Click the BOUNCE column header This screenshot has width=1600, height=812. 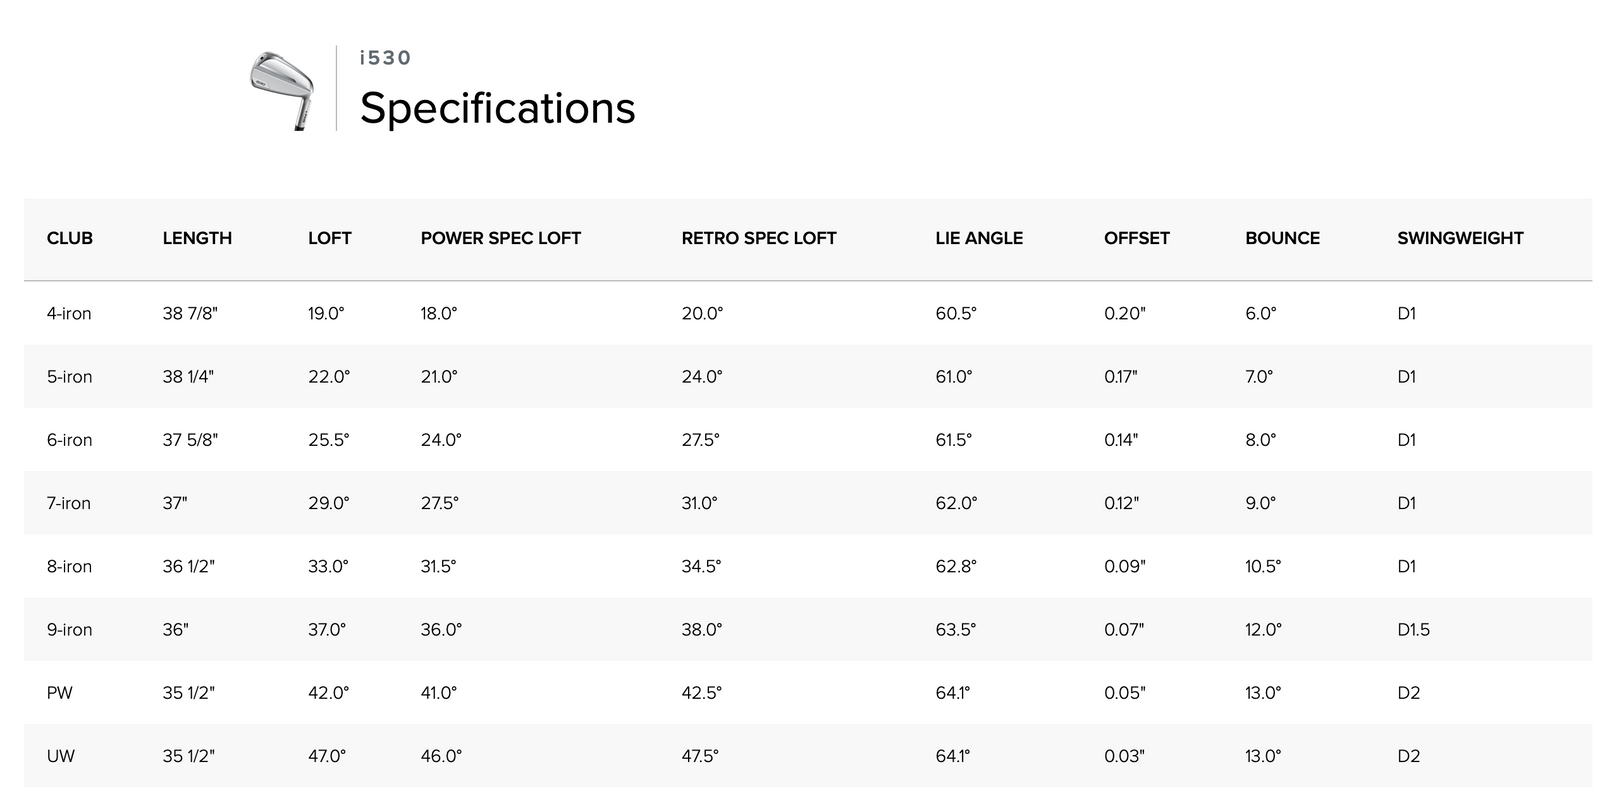(1282, 238)
